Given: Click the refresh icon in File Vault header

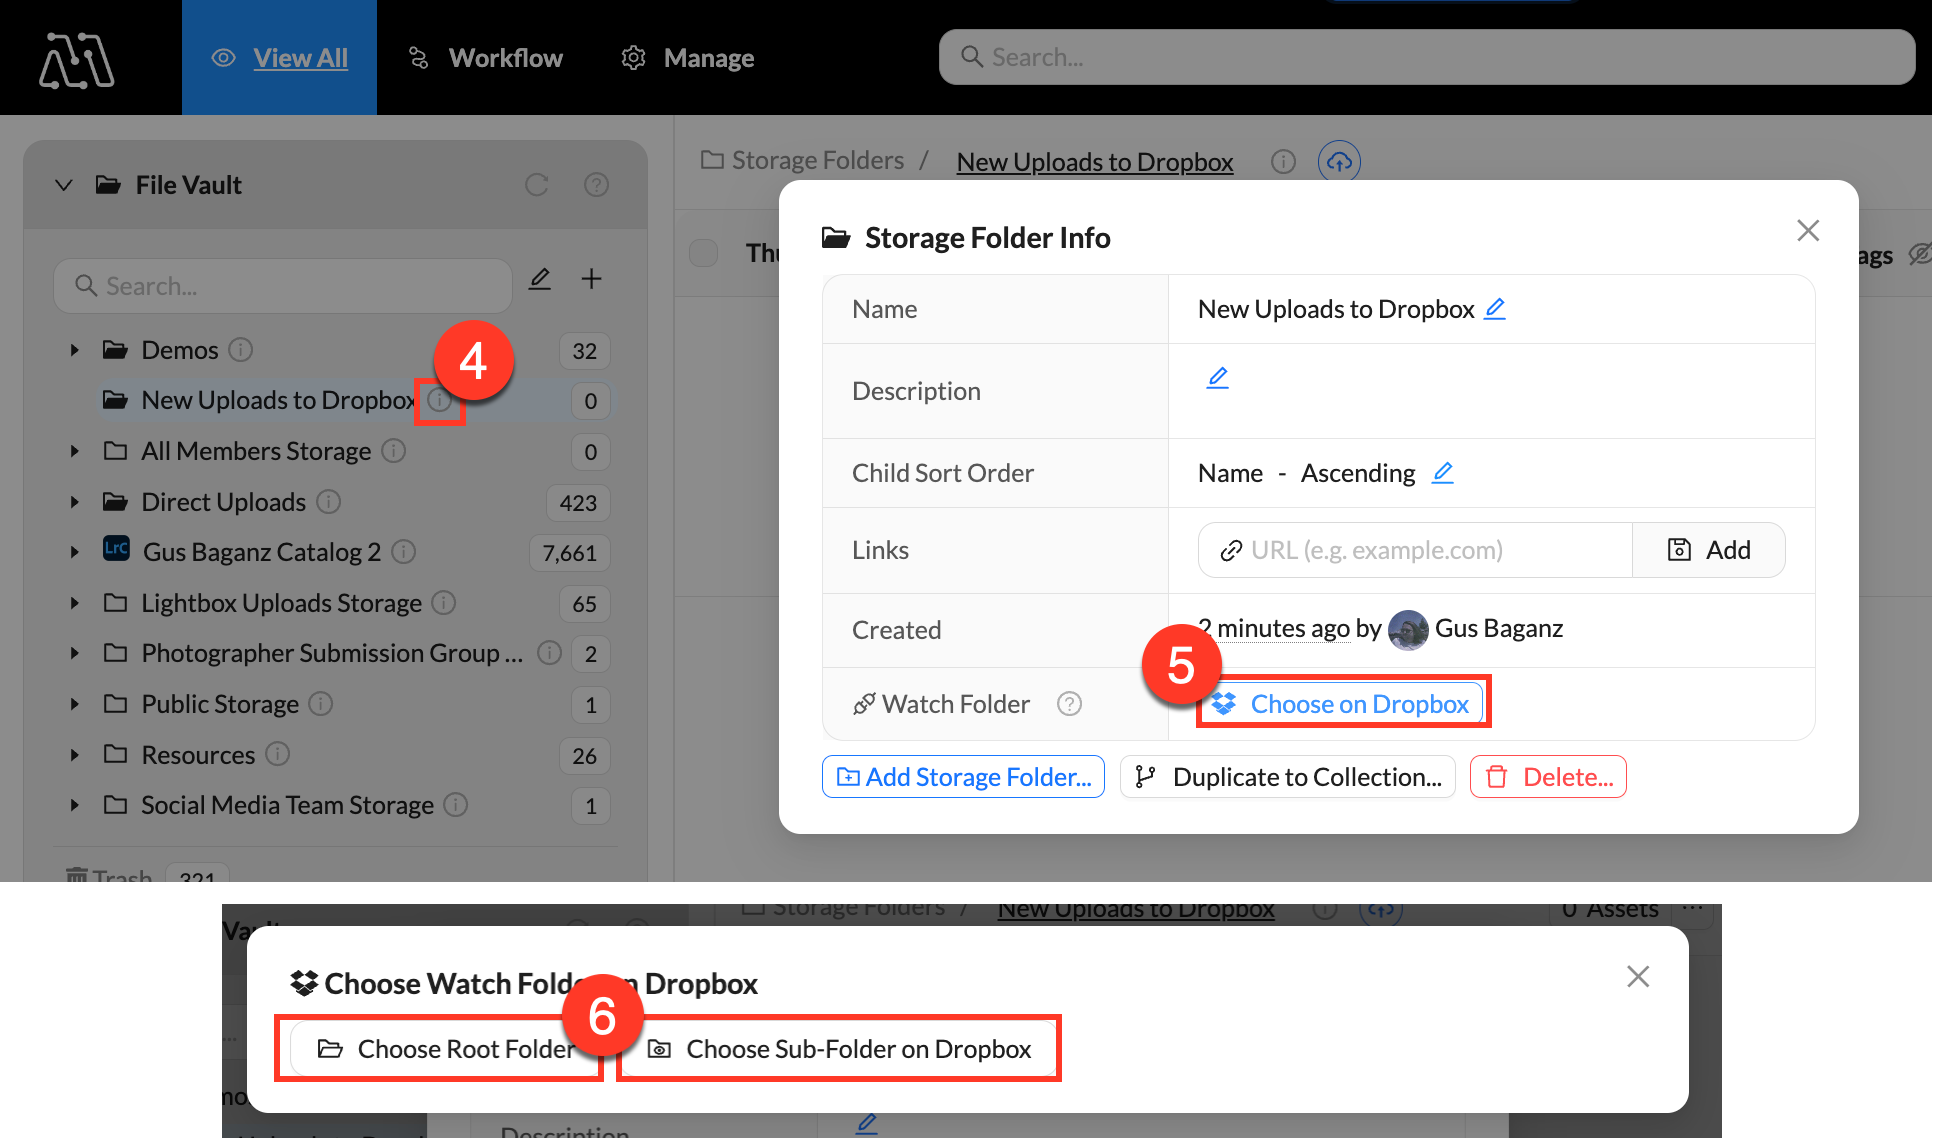Looking at the screenshot, I should 537,185.
